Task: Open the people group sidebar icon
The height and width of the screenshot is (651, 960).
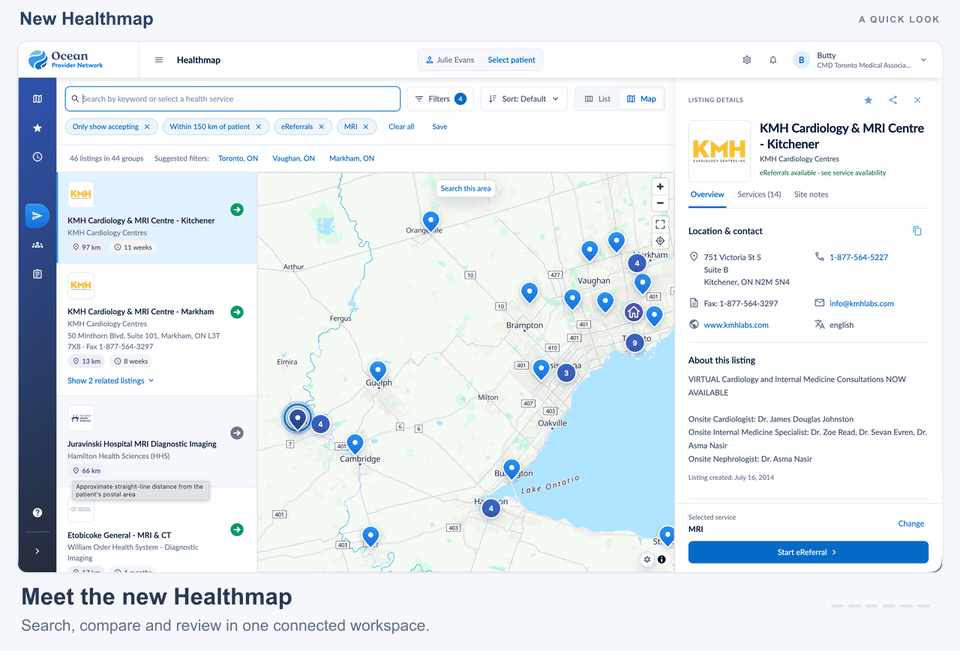Action: pos(37,245)
